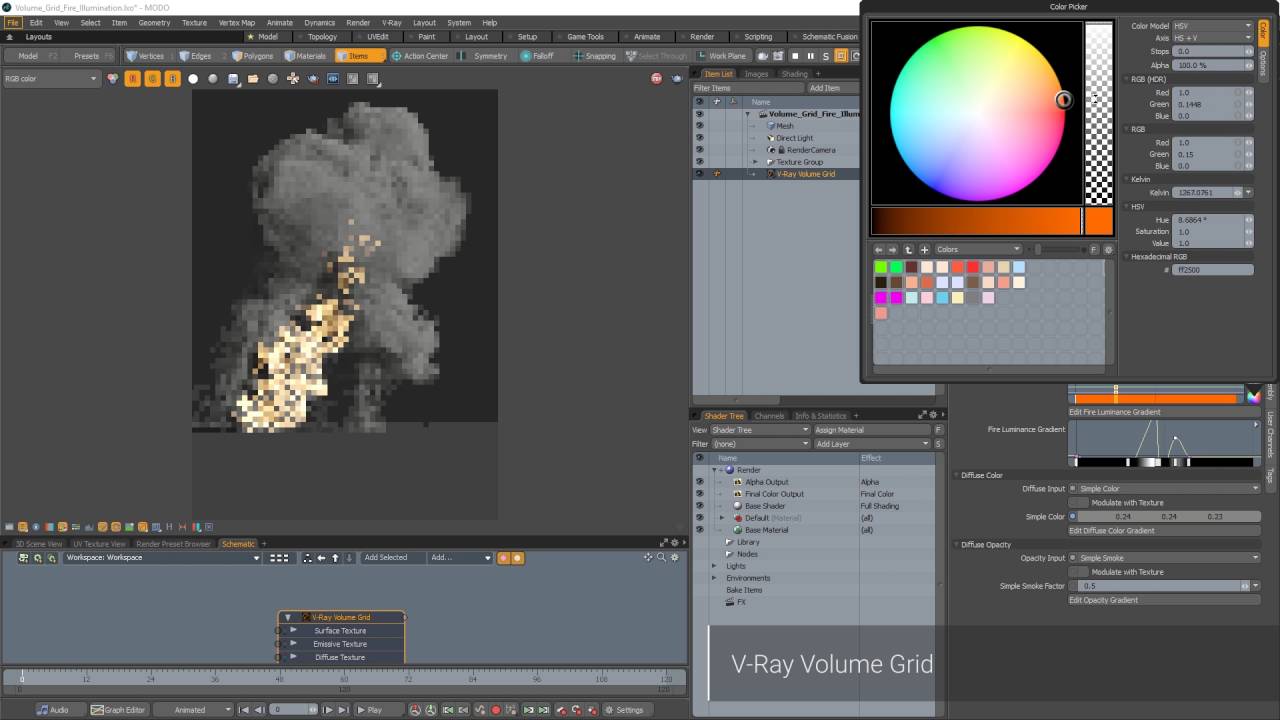Screen dimensions: 1280x720
Task: Select Vertices selection mode
Action: coord(145,56)
